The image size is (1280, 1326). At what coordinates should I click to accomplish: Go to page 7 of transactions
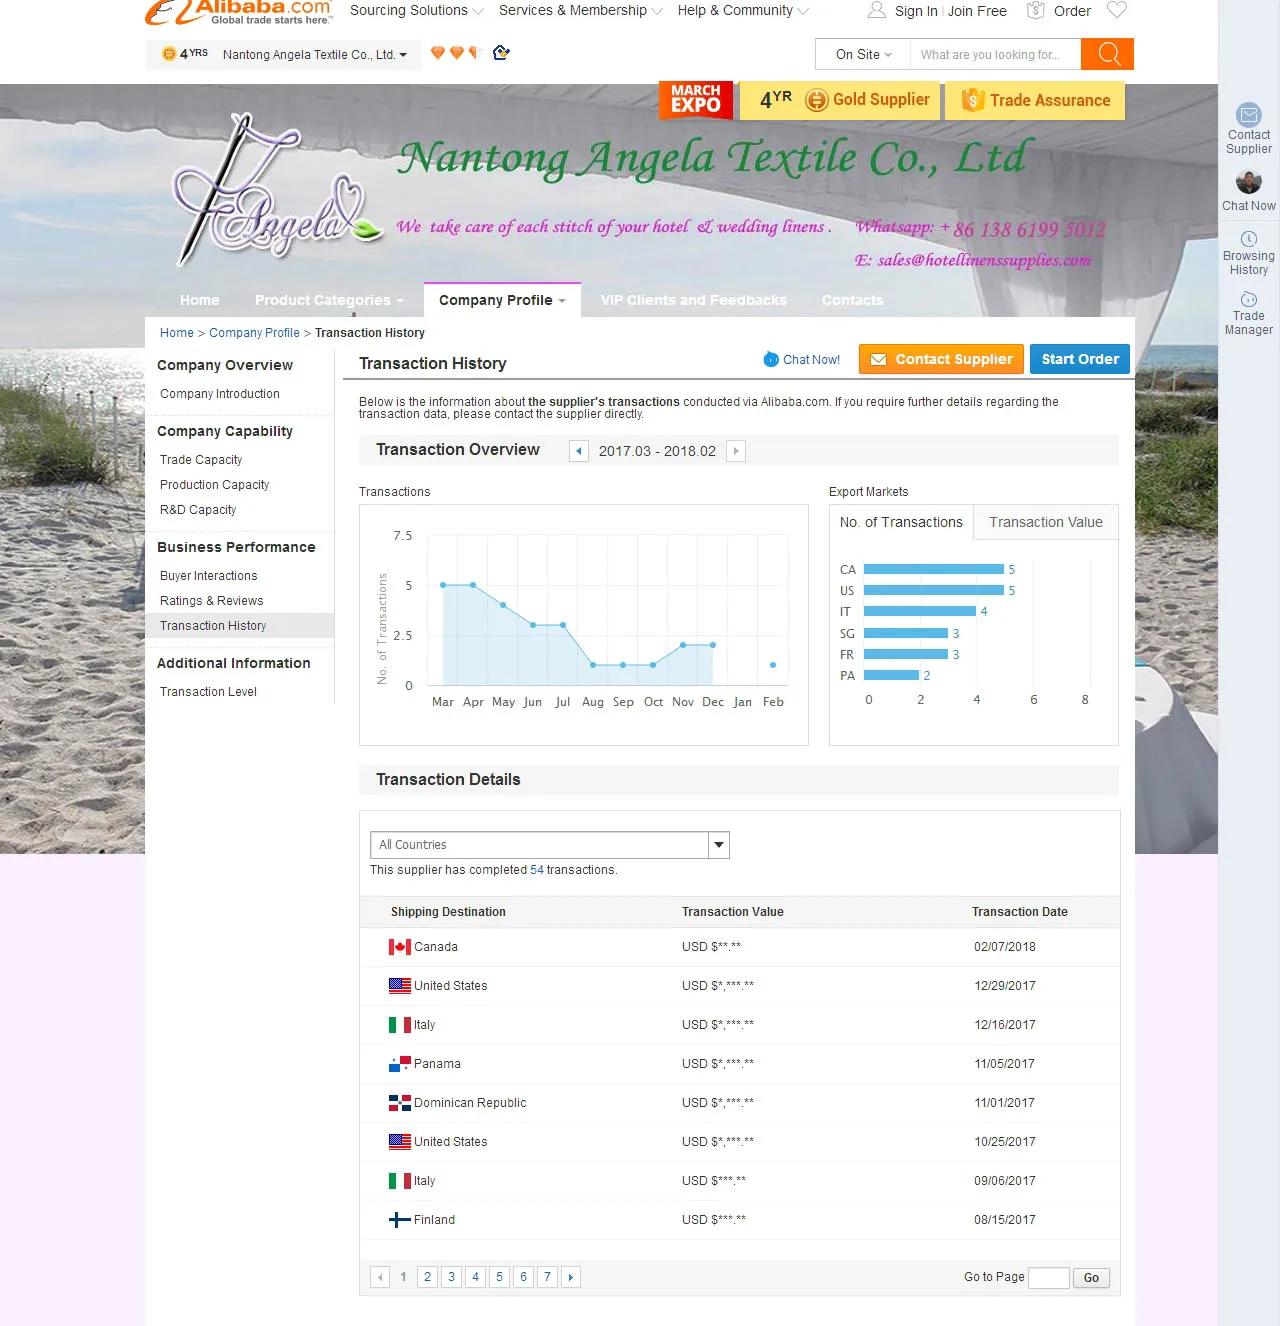coord(547,1277)
